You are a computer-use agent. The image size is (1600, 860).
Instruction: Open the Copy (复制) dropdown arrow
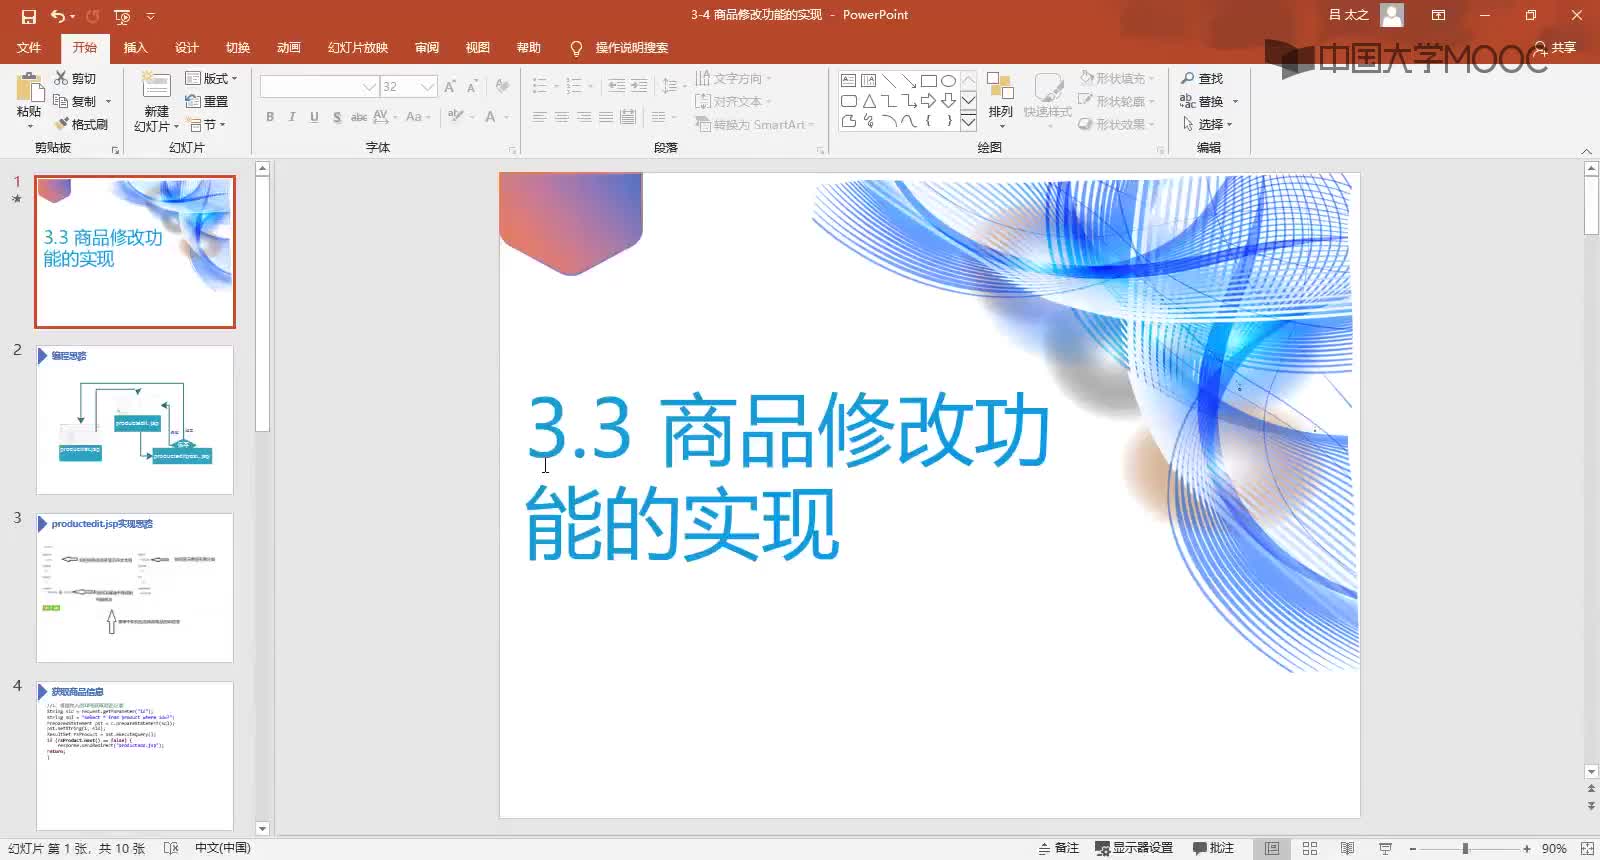coord(108,101)
